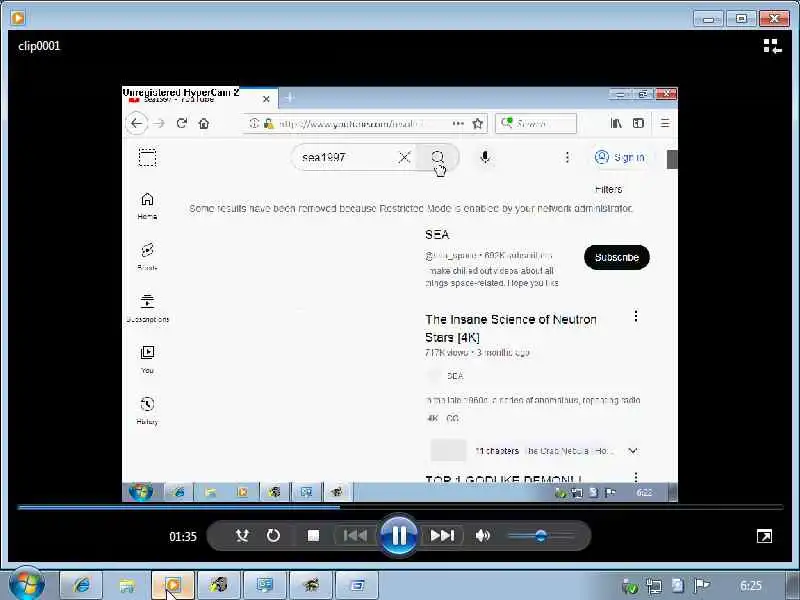The image size is (800, 600).
Task: Expand the 11 chapters section chevron
Action: click(x=633, y=451)
